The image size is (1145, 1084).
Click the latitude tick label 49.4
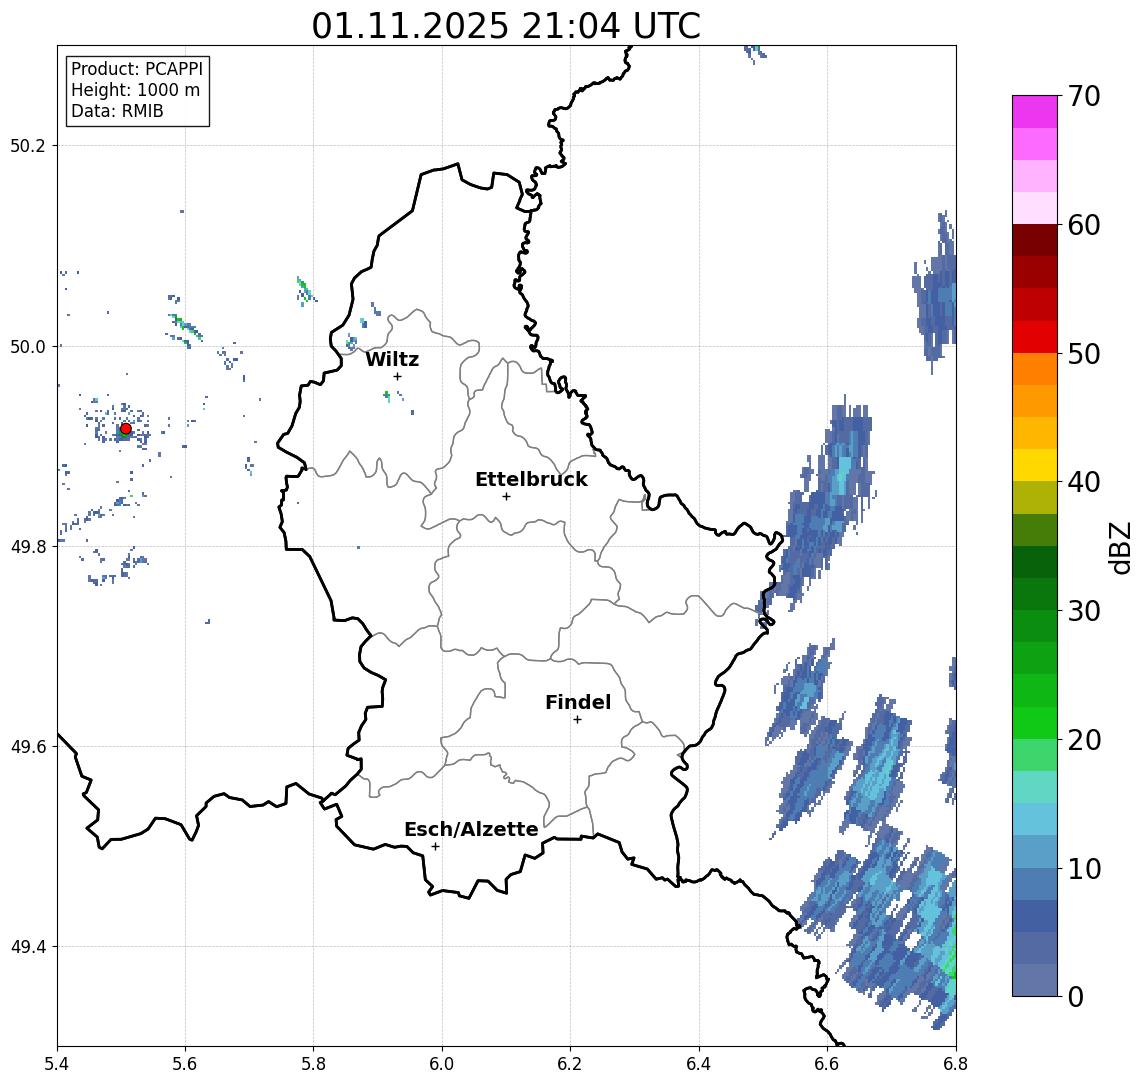point(28,947)
